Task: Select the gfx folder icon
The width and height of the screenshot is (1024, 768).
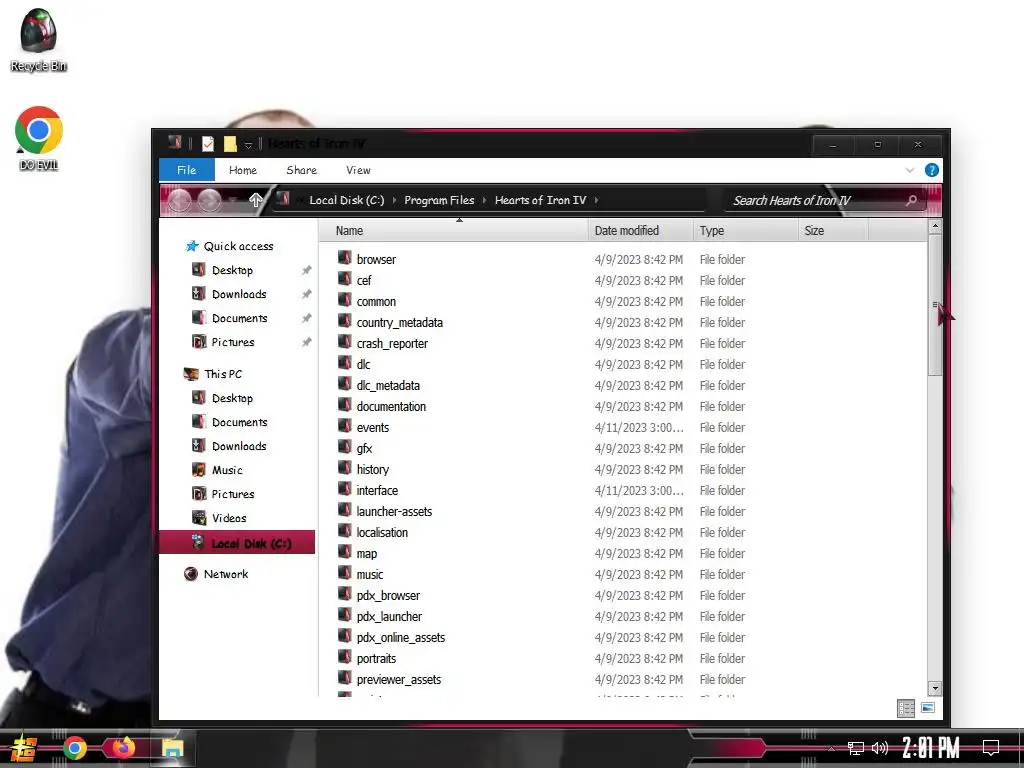Action: point(344,447)
